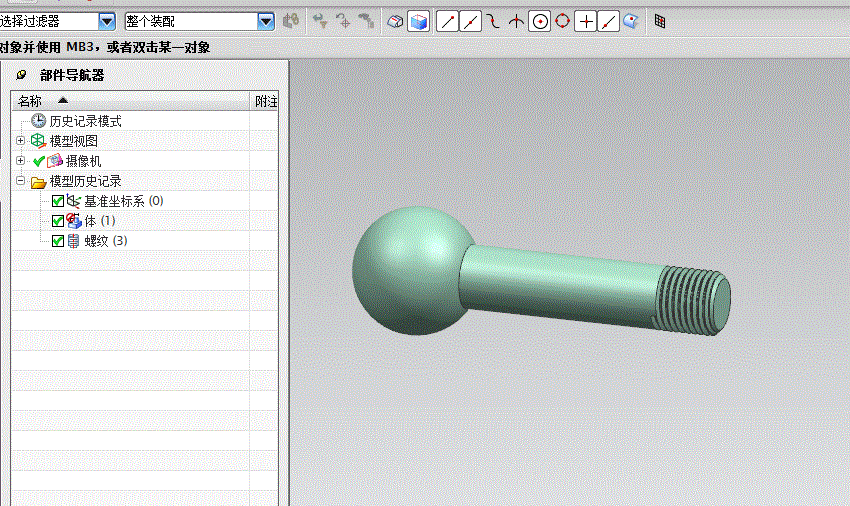Enable the Control Point snap icon
The height and width of the screenshot is (506, 850).
pos(493,22)
